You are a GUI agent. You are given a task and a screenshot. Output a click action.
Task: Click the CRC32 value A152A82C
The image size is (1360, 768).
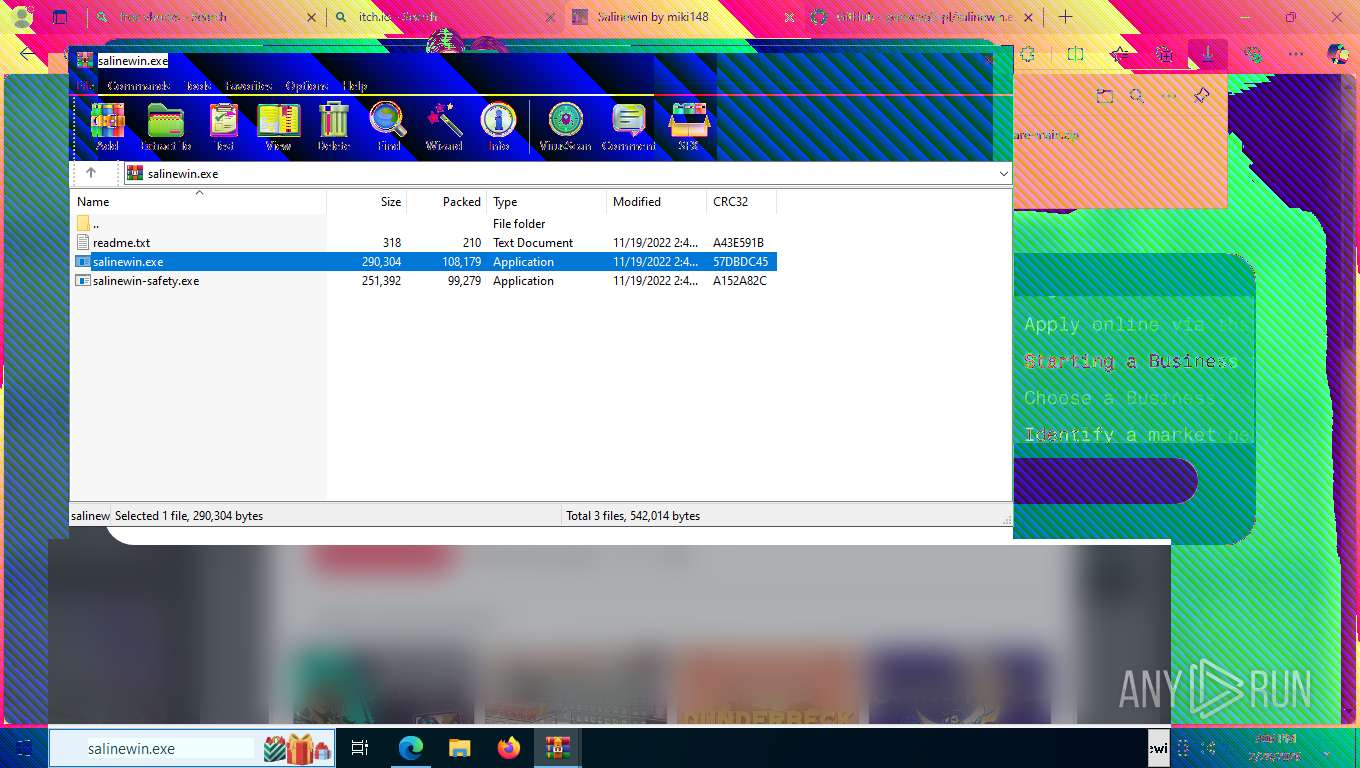[x=740, y=281]
